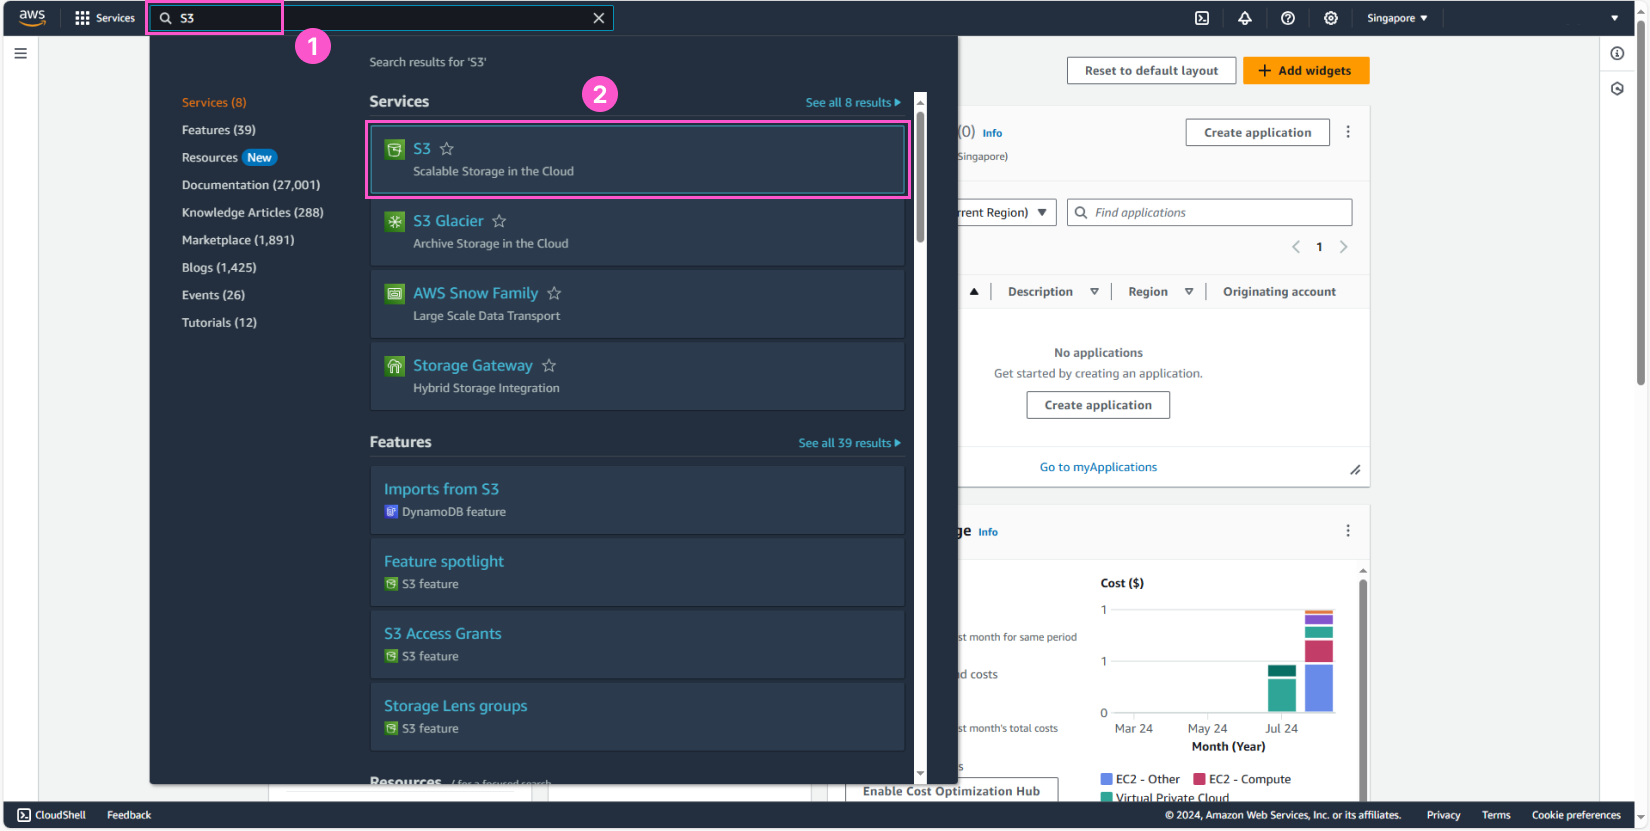Open the AWS Snow Family result
The height and width of the screenshot is (831, 1650).
[x=638, y=304]
